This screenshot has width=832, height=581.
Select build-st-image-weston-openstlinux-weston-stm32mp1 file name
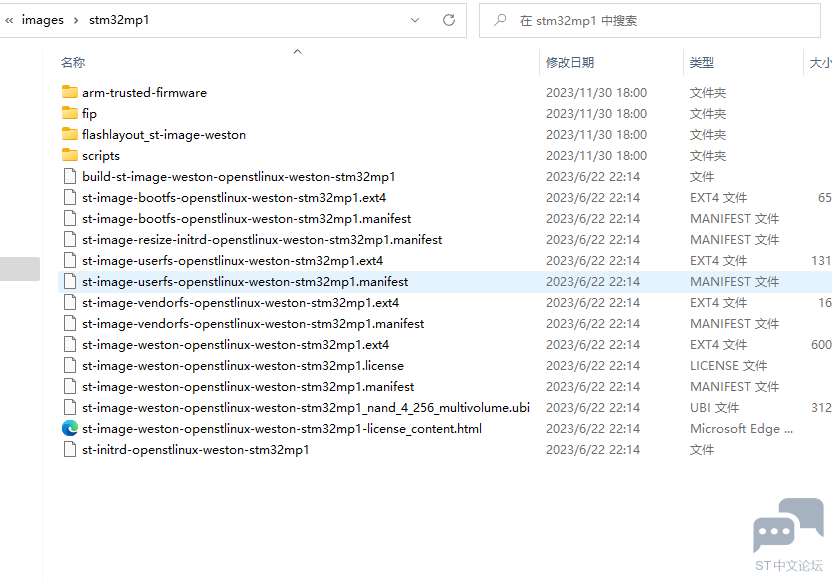[x=239, y=177]
